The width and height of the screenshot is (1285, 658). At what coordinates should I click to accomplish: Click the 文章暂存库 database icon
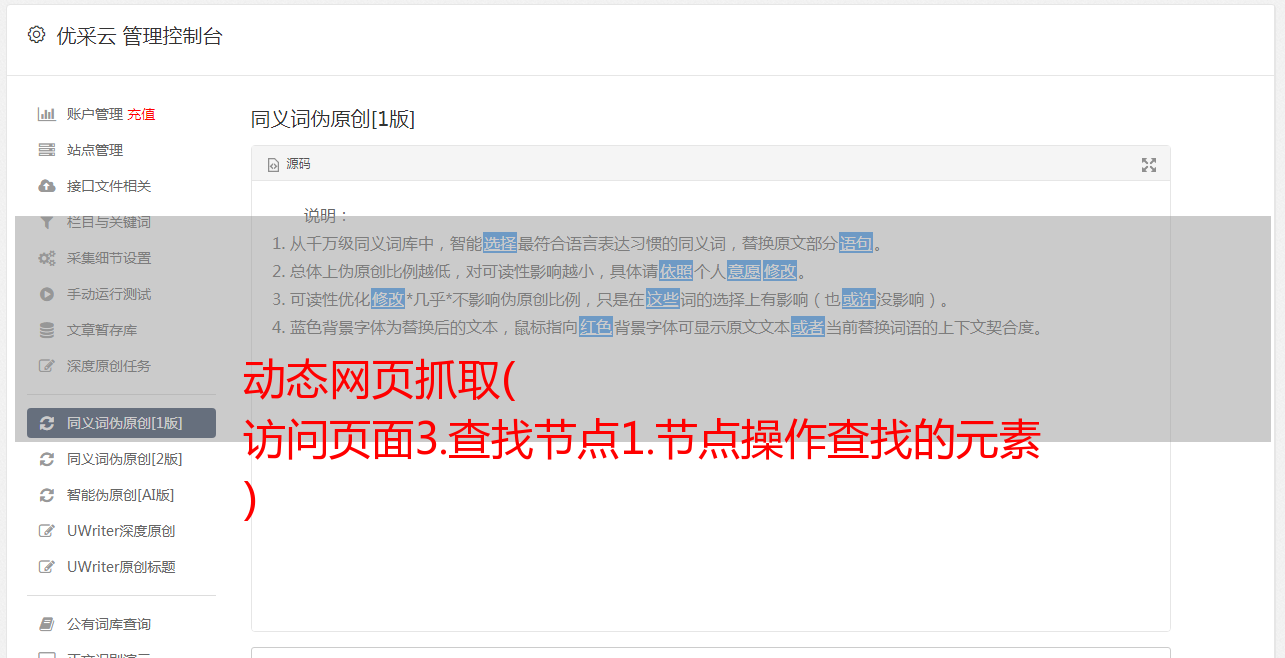[46, 330]
